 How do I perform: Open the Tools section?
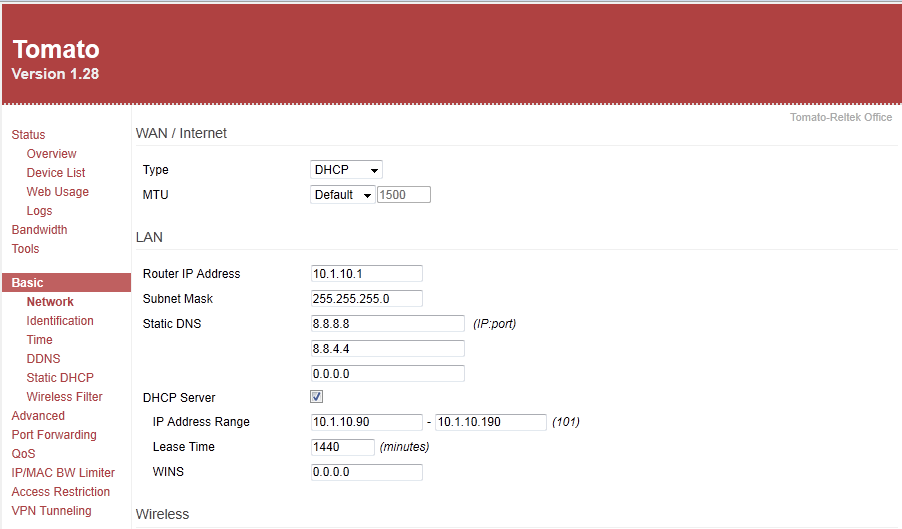point(25,248)
